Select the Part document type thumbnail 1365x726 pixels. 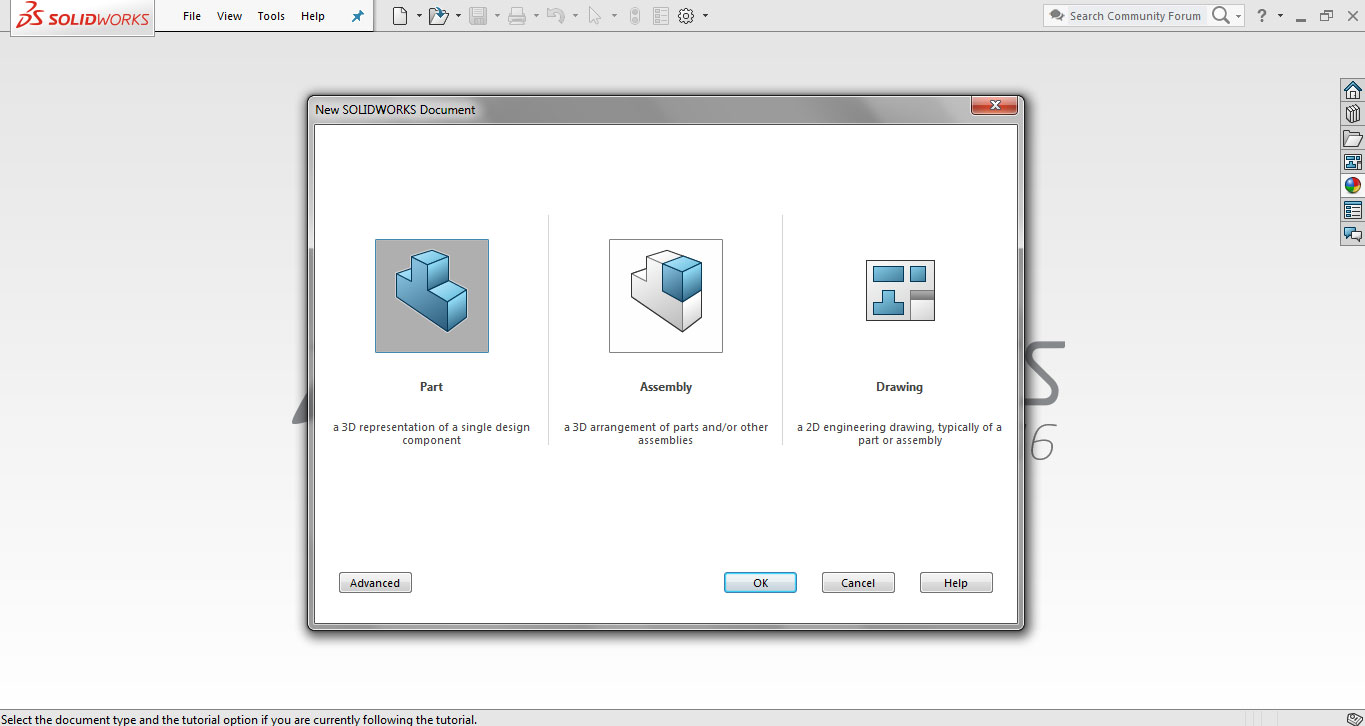click(x=432, y=296)
